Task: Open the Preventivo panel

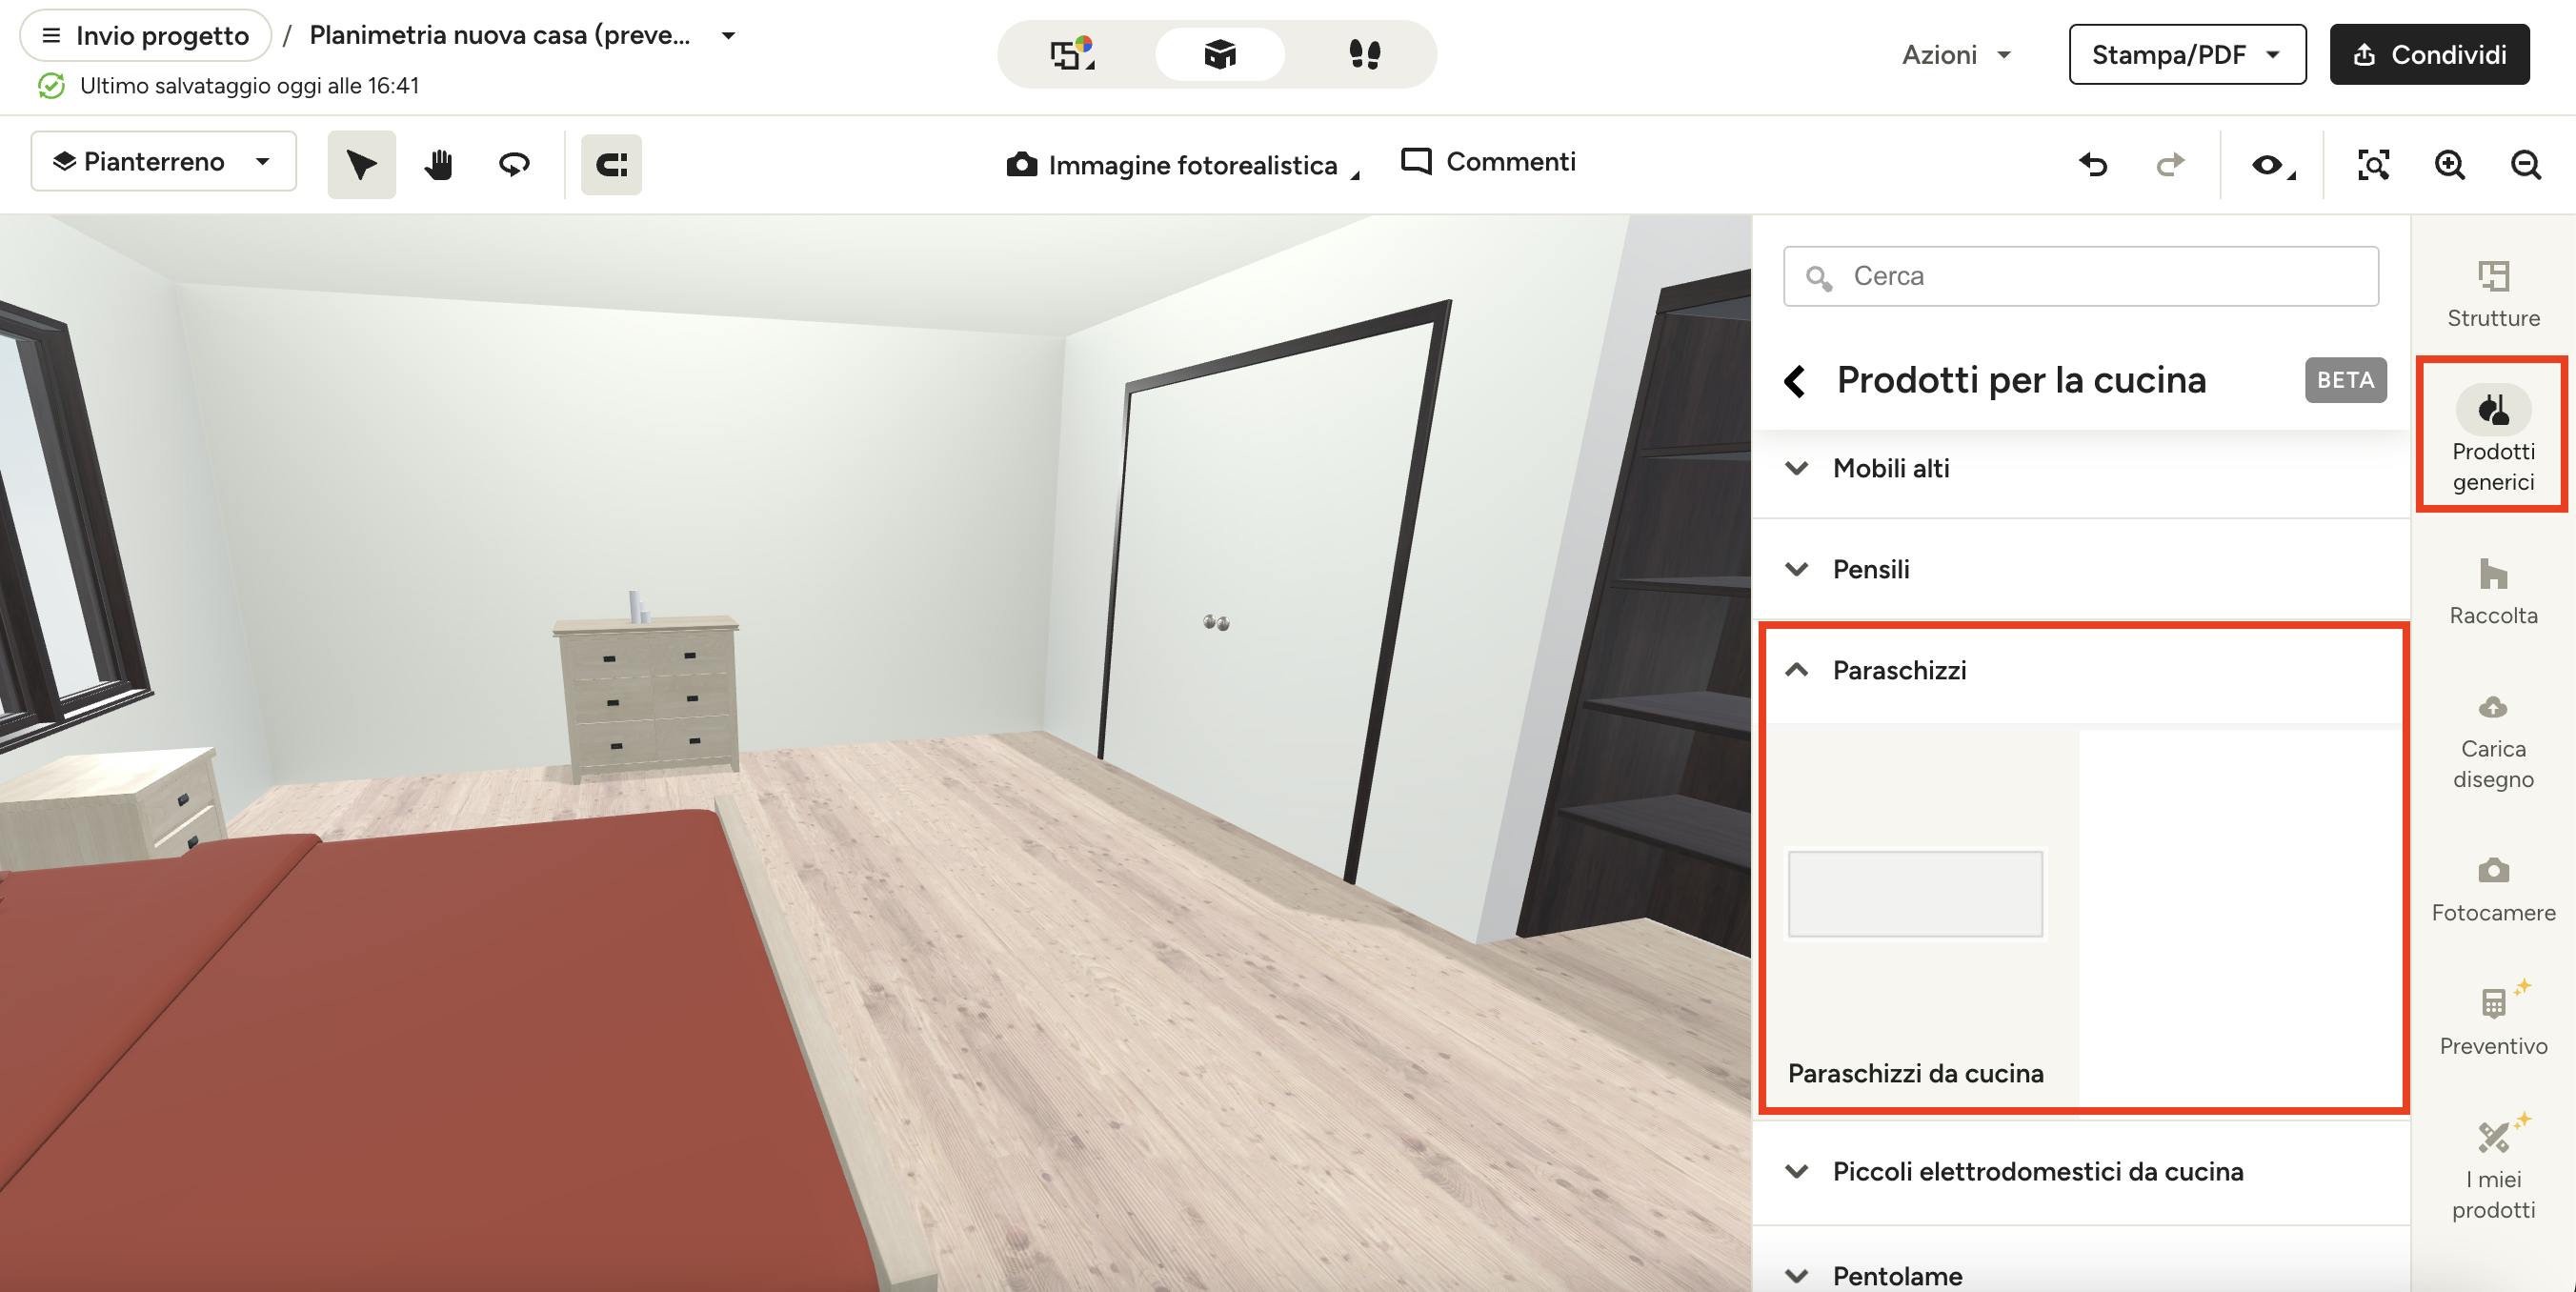Action: pyautogui.click(x=2493, y=1020)
